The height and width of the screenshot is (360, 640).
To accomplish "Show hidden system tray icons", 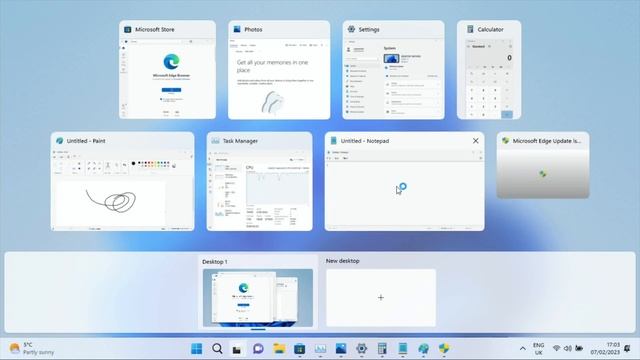I will coord(522,349).
